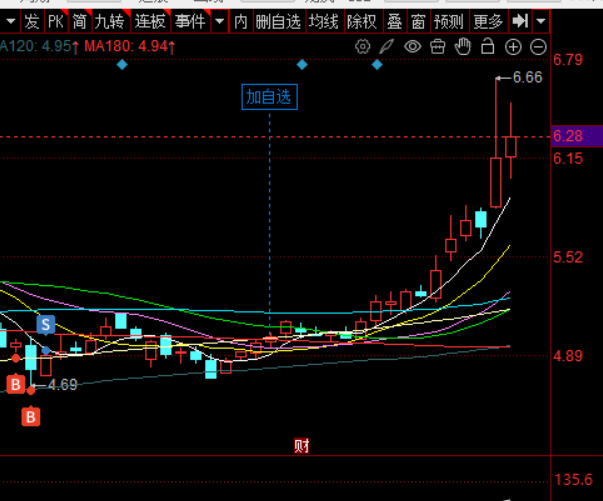Zoom in with the plus circle icon
This screenshot has height=501, width=603.
coord(513,47)
